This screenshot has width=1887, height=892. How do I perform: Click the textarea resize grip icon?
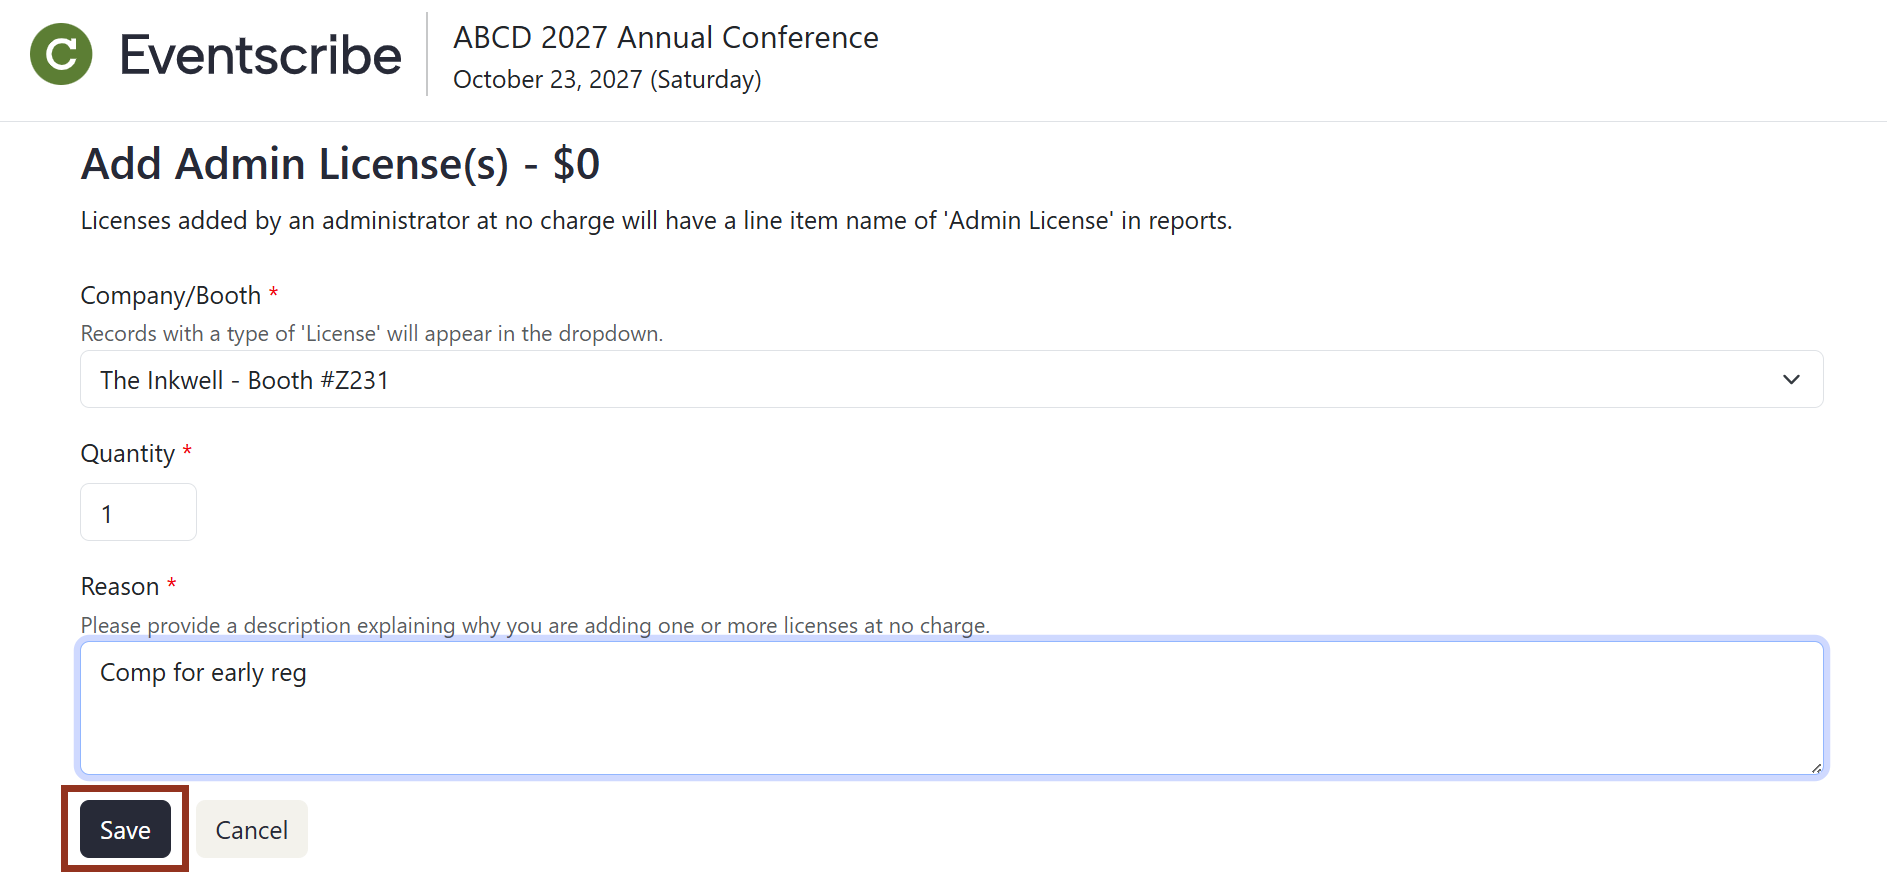(x=1814, y=765)
